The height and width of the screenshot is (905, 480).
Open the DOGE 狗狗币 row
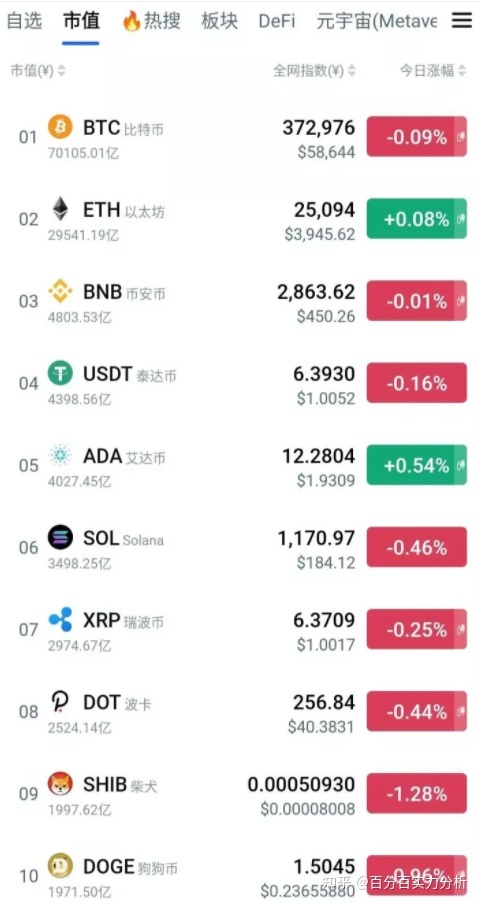point(240,874)
